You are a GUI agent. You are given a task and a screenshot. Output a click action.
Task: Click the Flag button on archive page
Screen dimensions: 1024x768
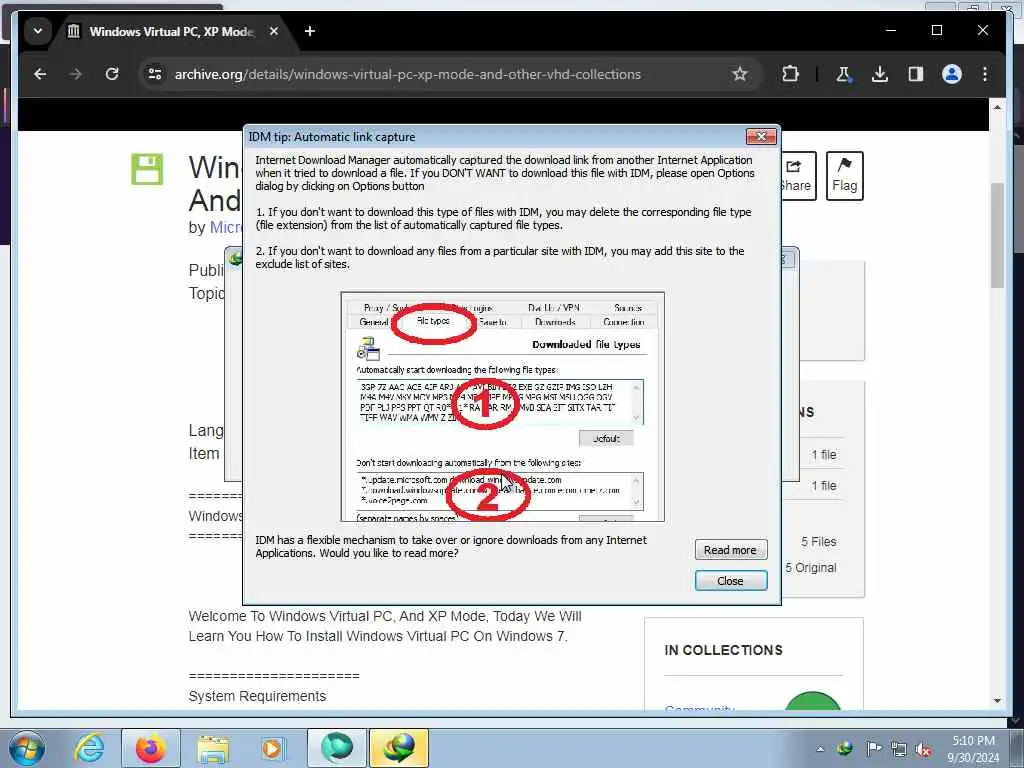point(844,176)
